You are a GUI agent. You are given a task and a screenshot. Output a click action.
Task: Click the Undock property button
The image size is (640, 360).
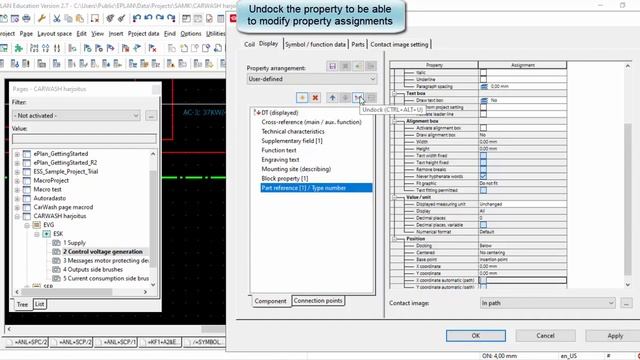[358, 98]
